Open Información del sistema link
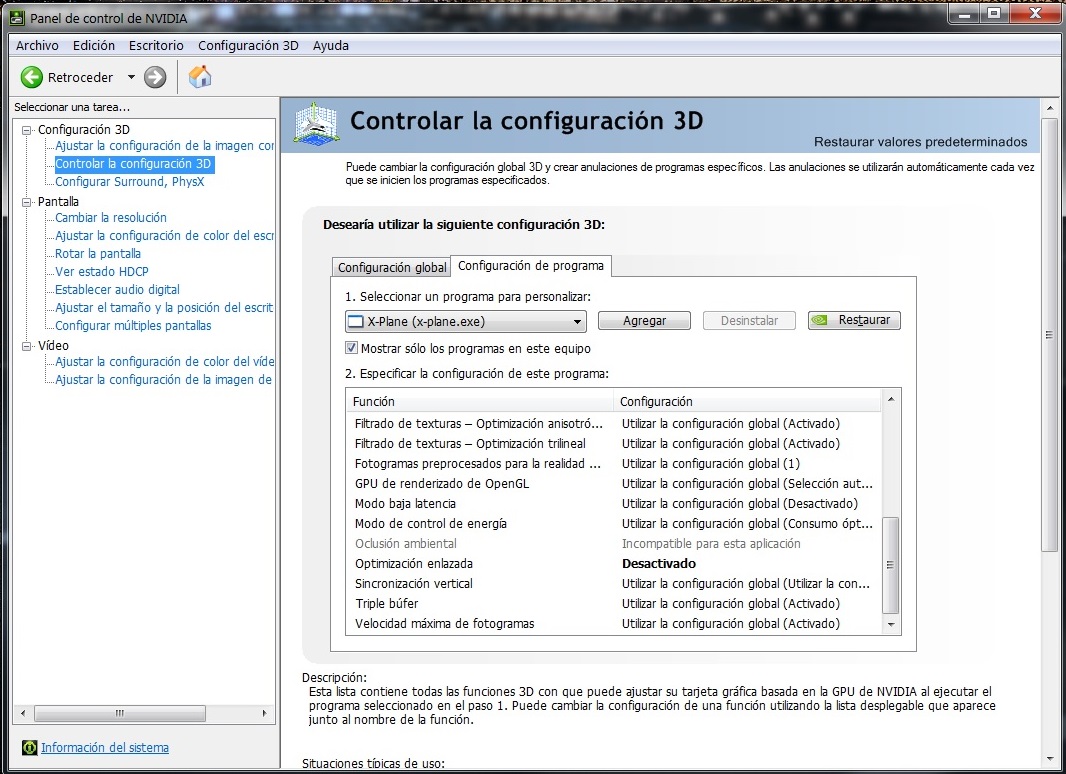 pos(105,747)
